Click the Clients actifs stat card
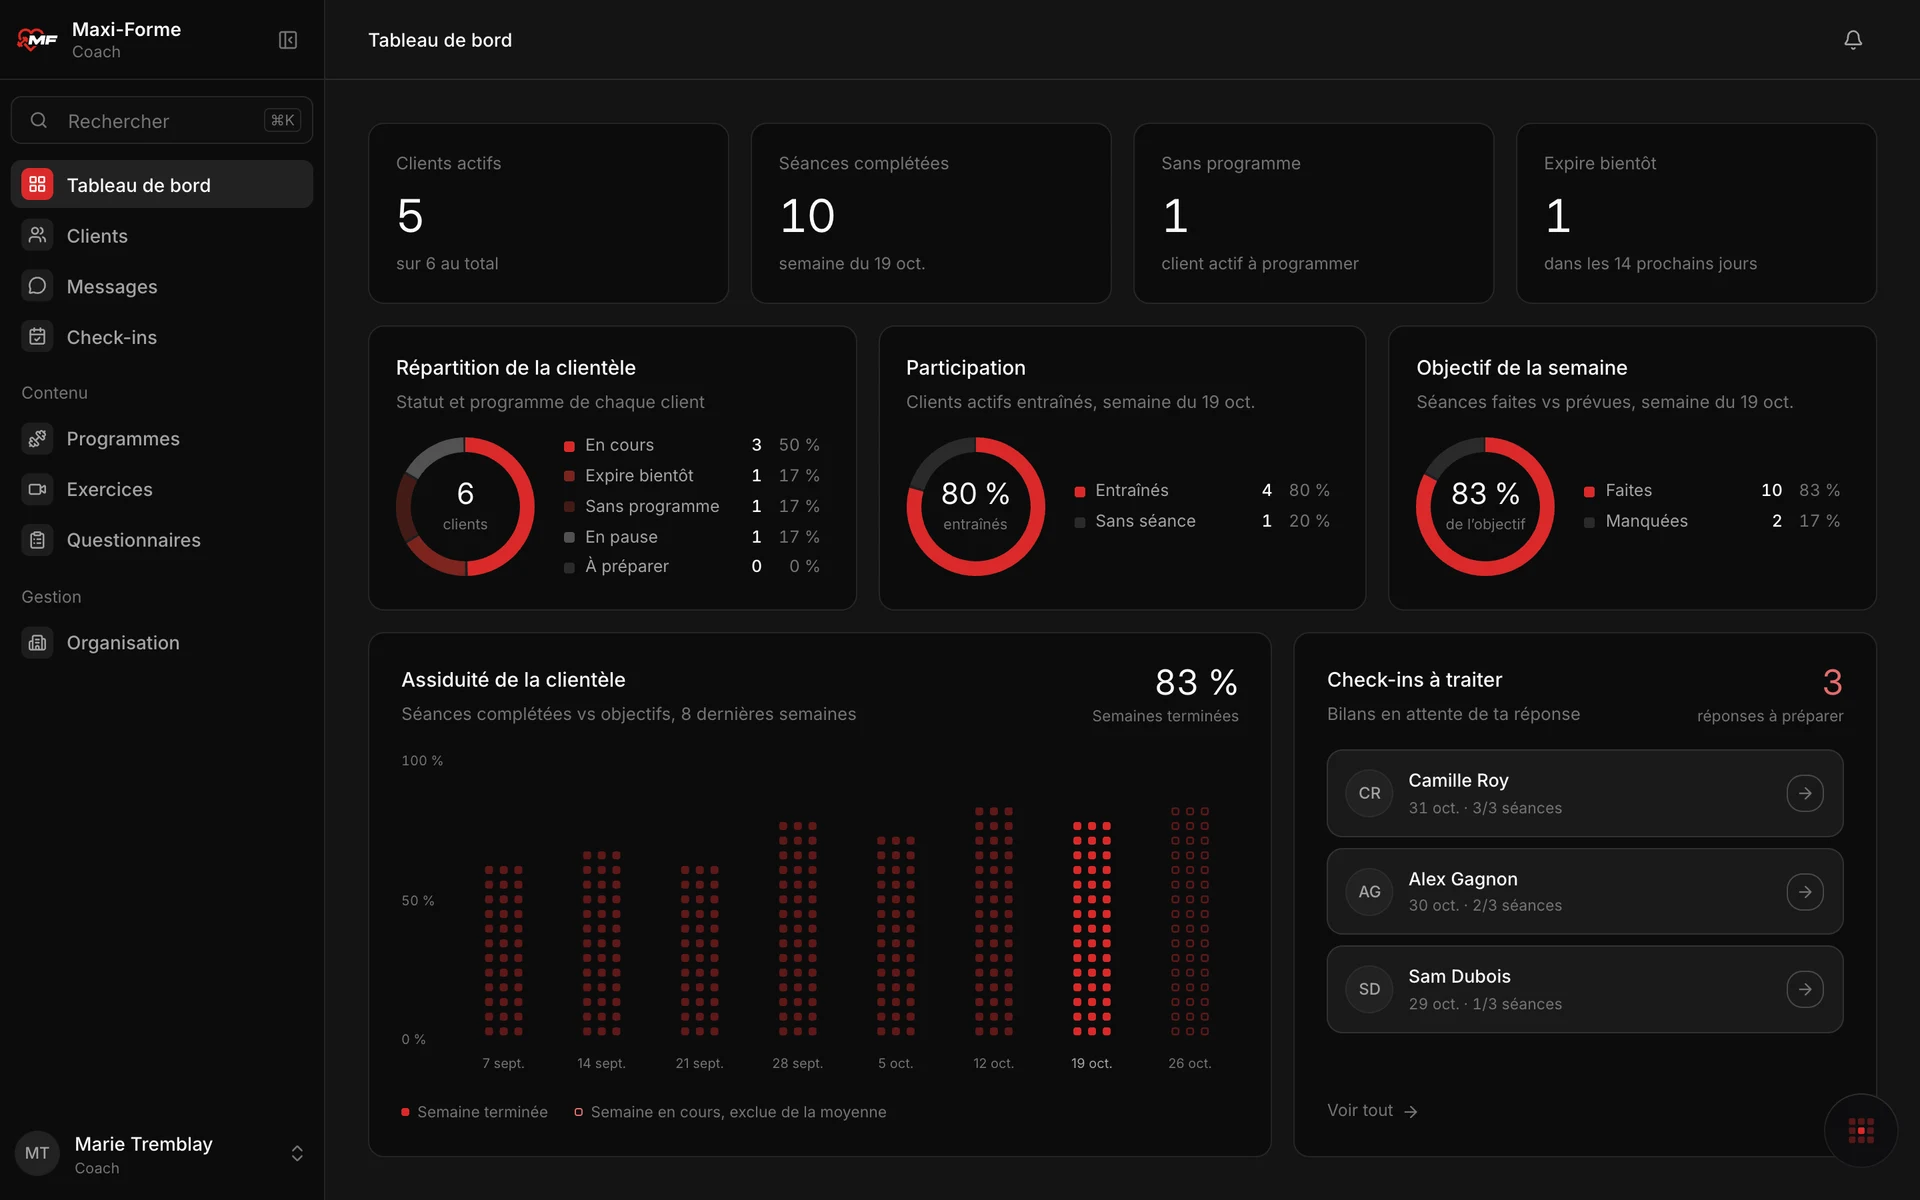Image resolution: width=1920 pixels, height=1200 pixels. pos(548,213)
